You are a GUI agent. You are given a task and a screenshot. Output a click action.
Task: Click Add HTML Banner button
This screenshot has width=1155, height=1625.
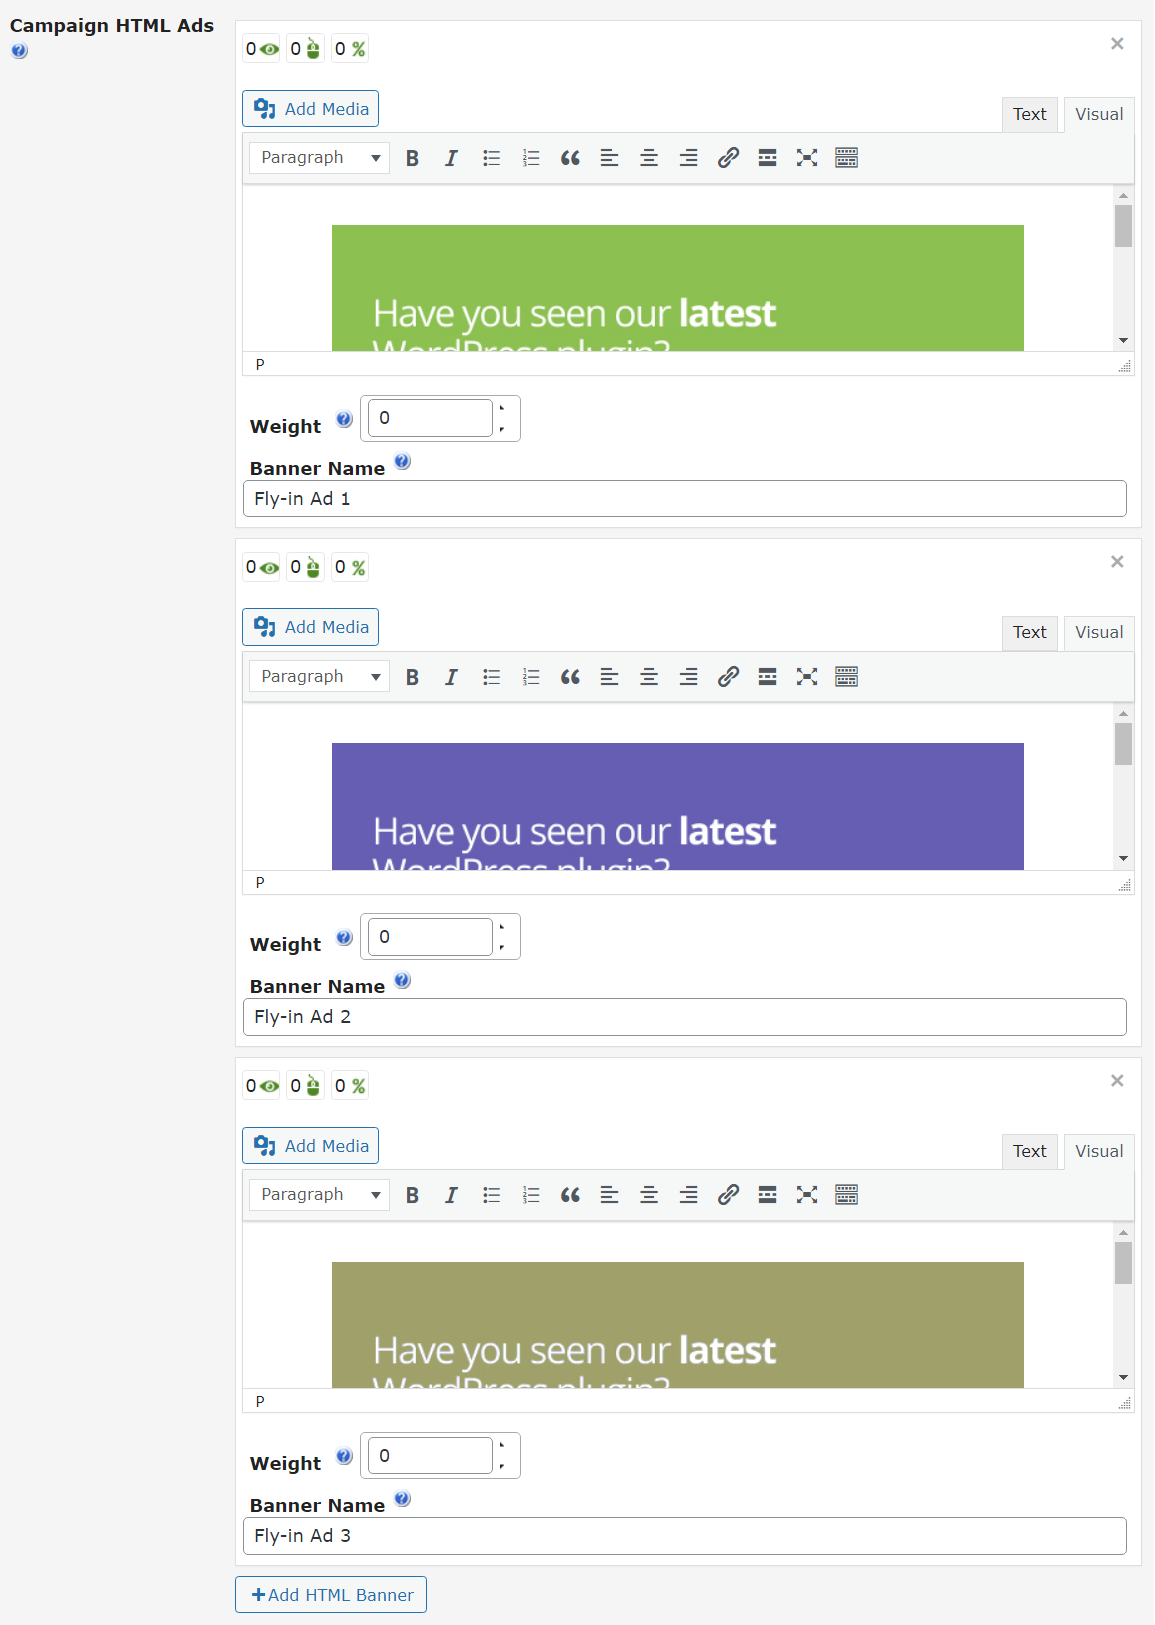coord(331,1595)
